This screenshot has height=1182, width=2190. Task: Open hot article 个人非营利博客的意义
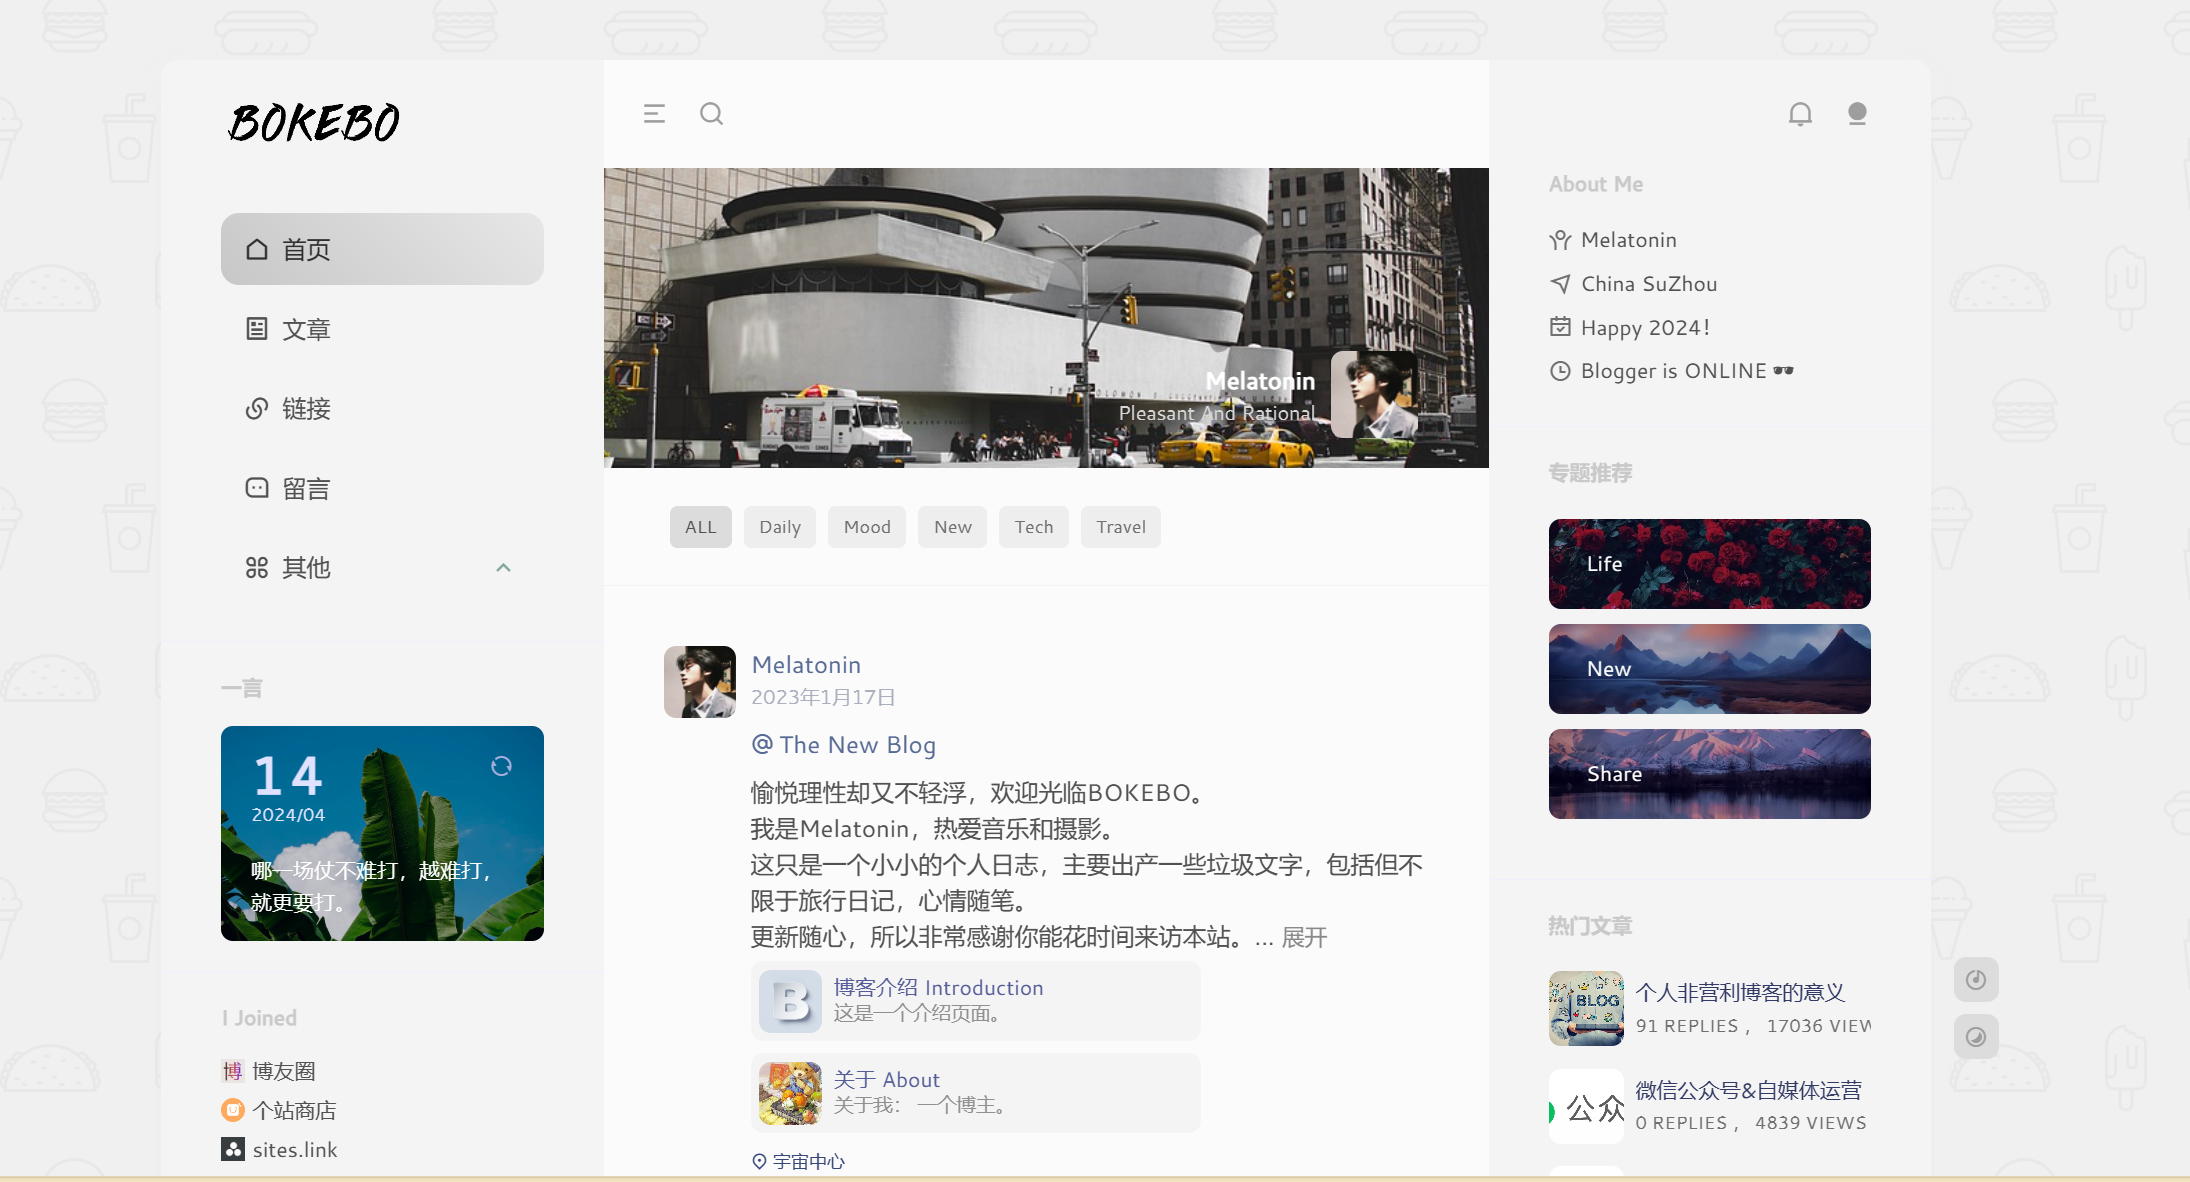pos(1739,992)
